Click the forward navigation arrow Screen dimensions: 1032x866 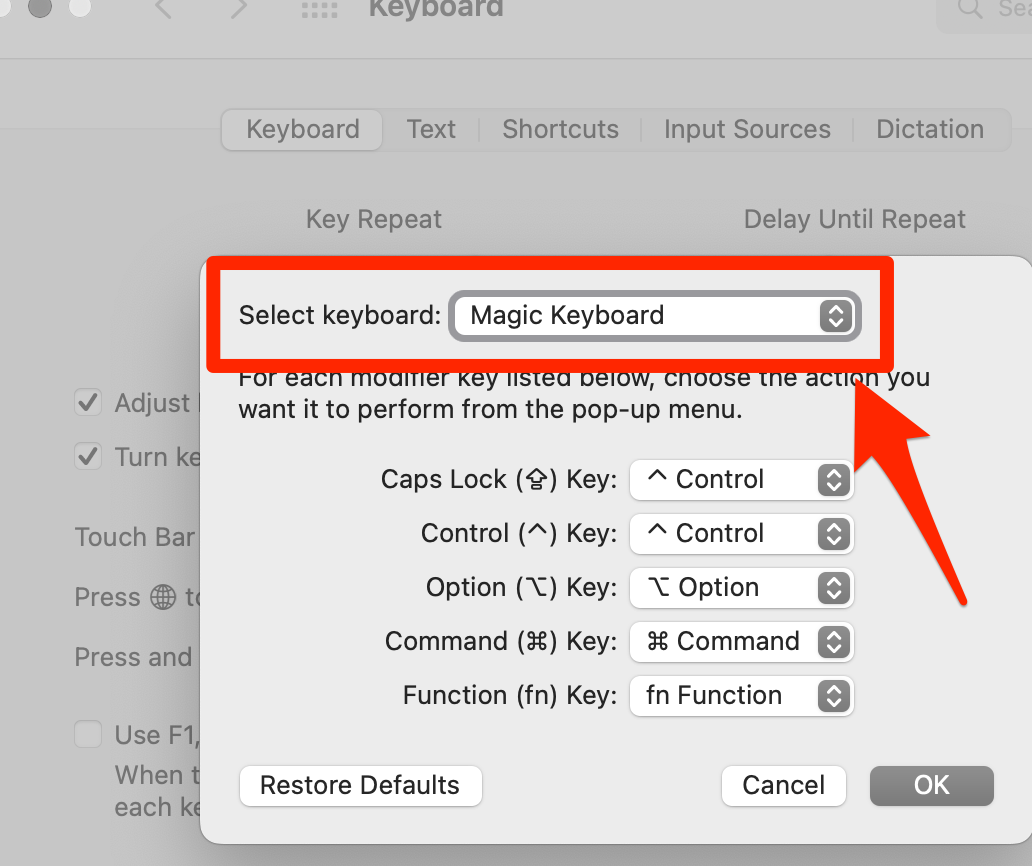point(238,11)
